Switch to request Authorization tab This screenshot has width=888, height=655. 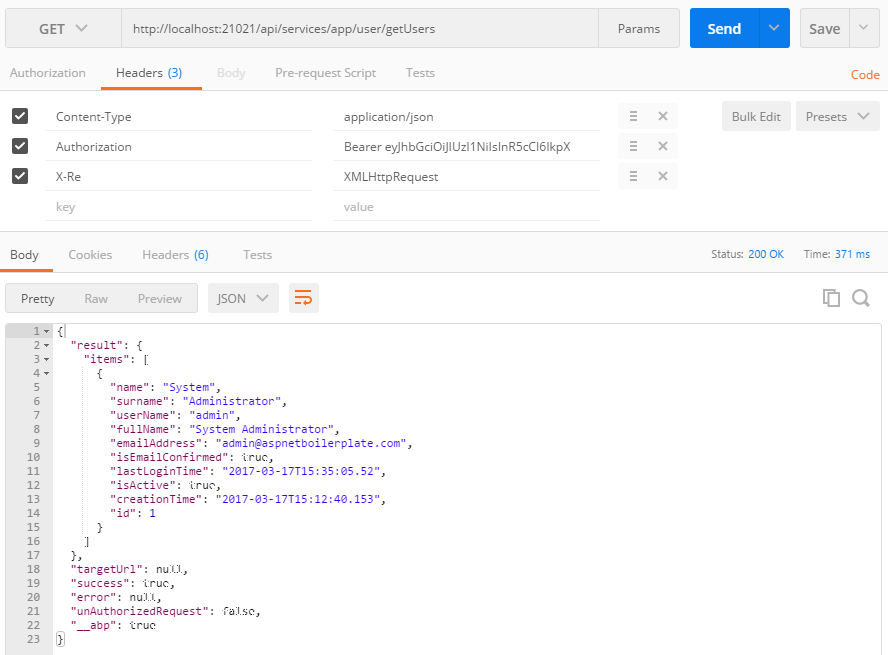[48, 73]
